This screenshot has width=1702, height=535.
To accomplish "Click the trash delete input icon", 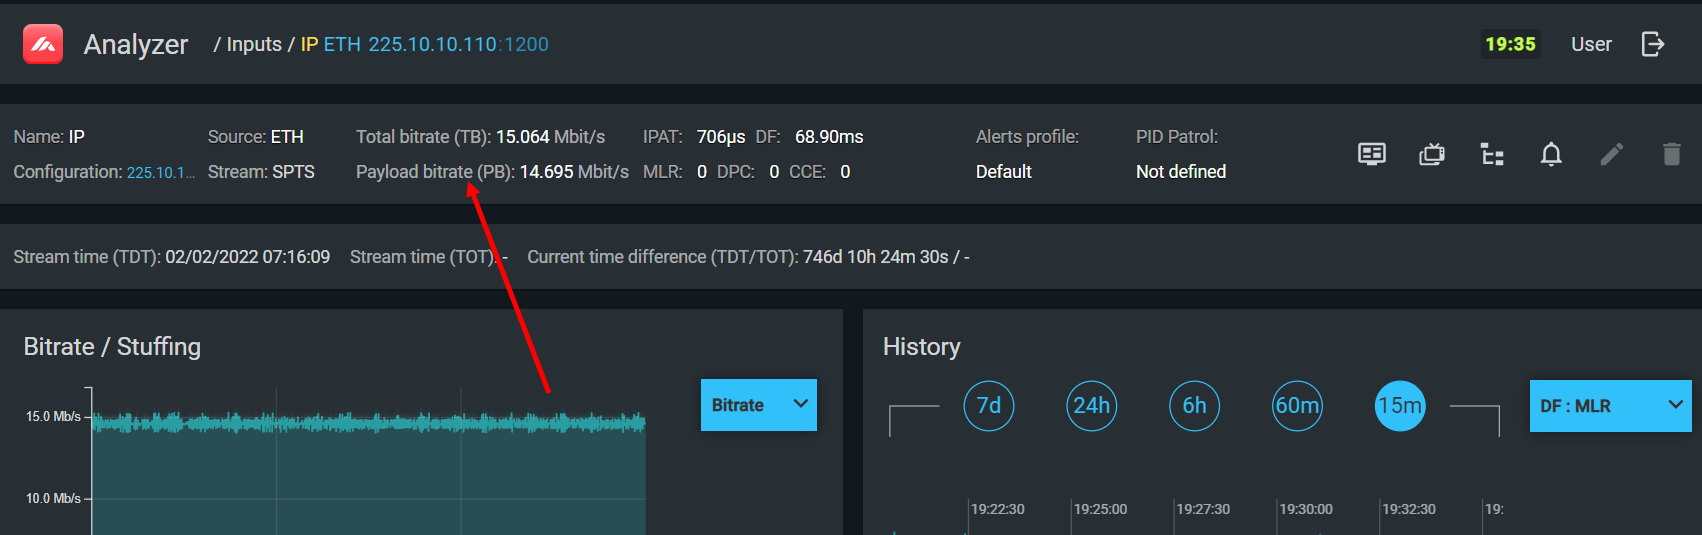I will tap(1671, 154).
